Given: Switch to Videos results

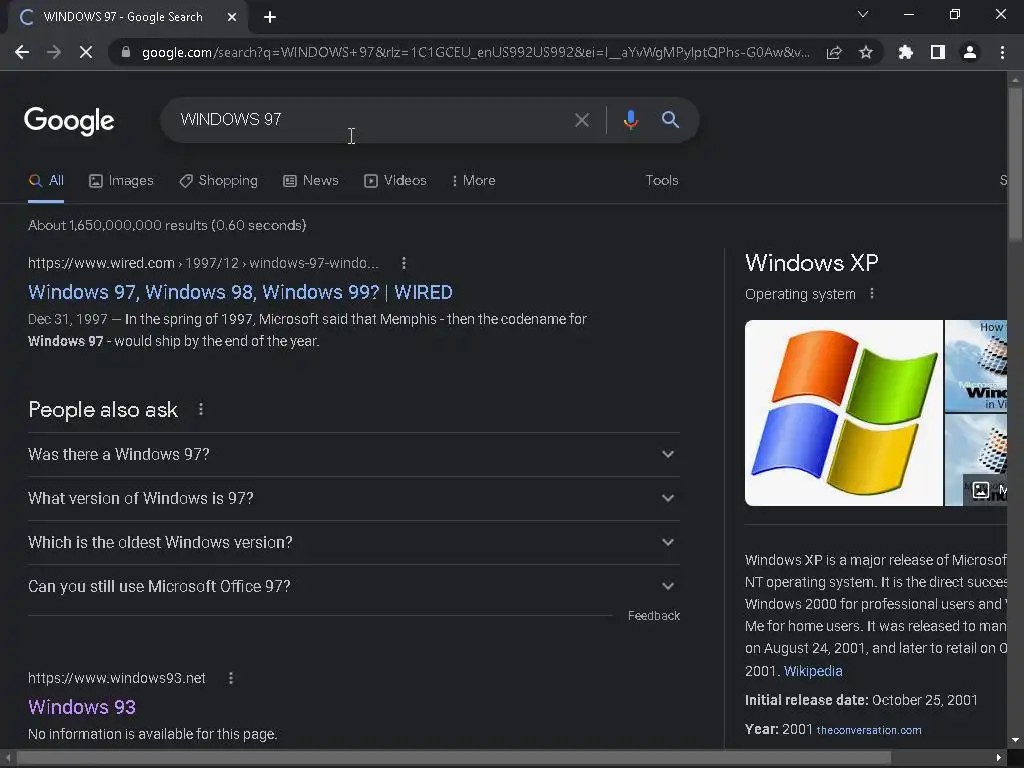Looking at the screenshot, I should coord(395,181).
